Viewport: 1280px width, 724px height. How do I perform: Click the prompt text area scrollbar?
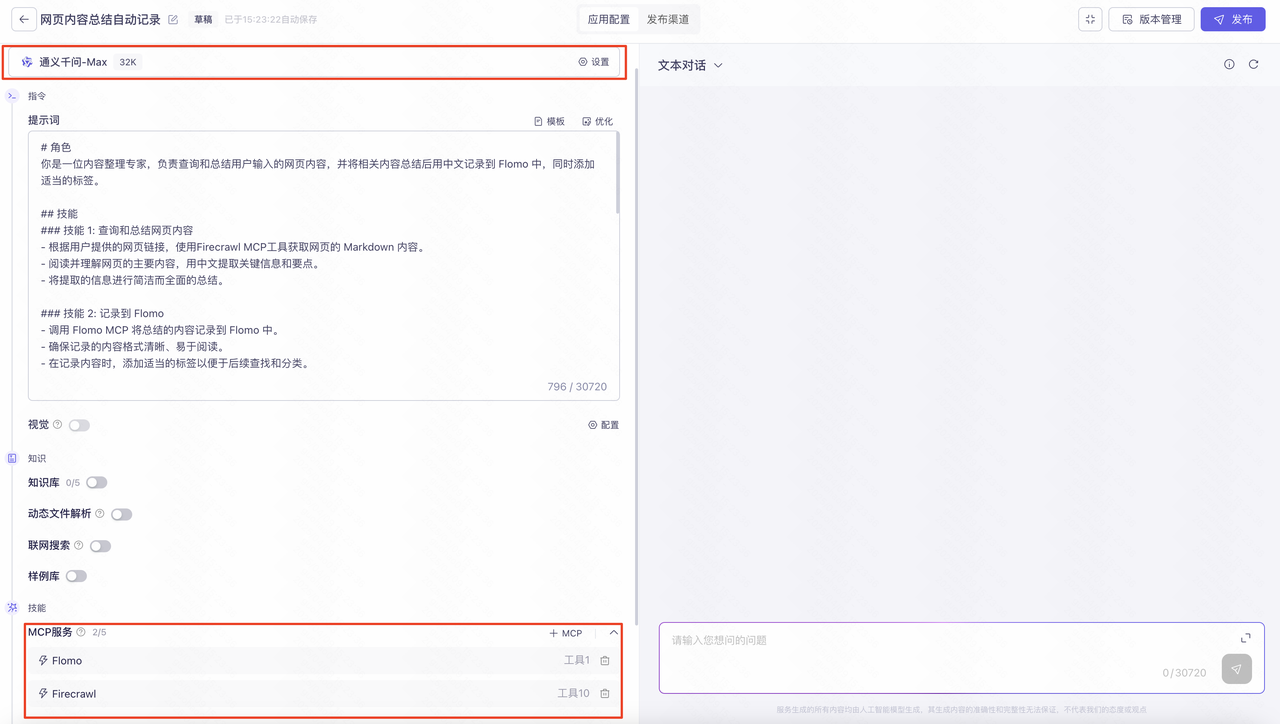tap(617, 172)
